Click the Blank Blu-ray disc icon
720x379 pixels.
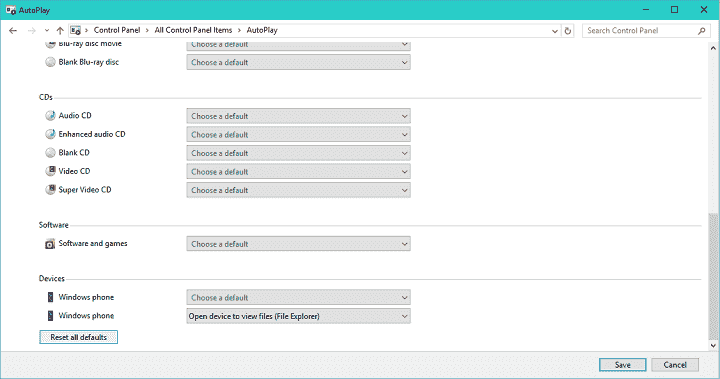(x=50, y=62)
